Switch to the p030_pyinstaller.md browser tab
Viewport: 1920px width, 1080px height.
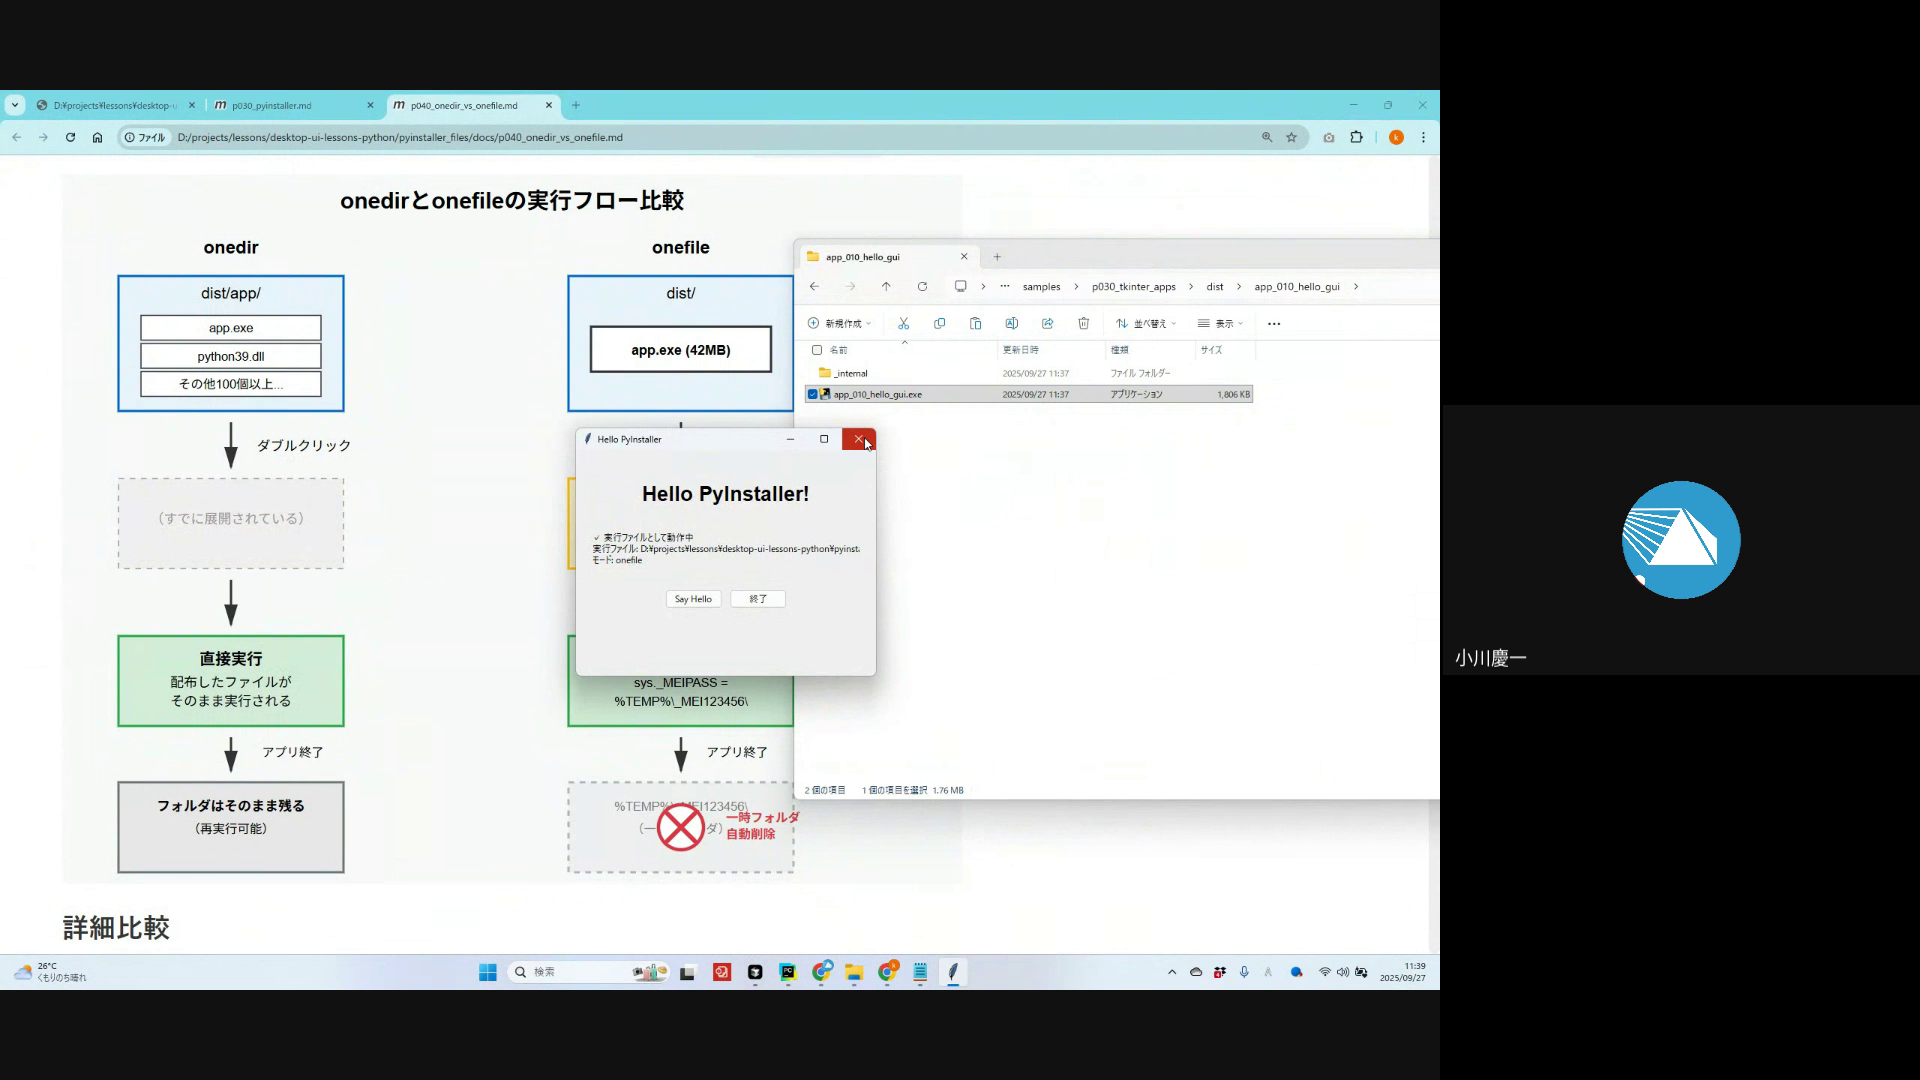(x=272, y=105)
